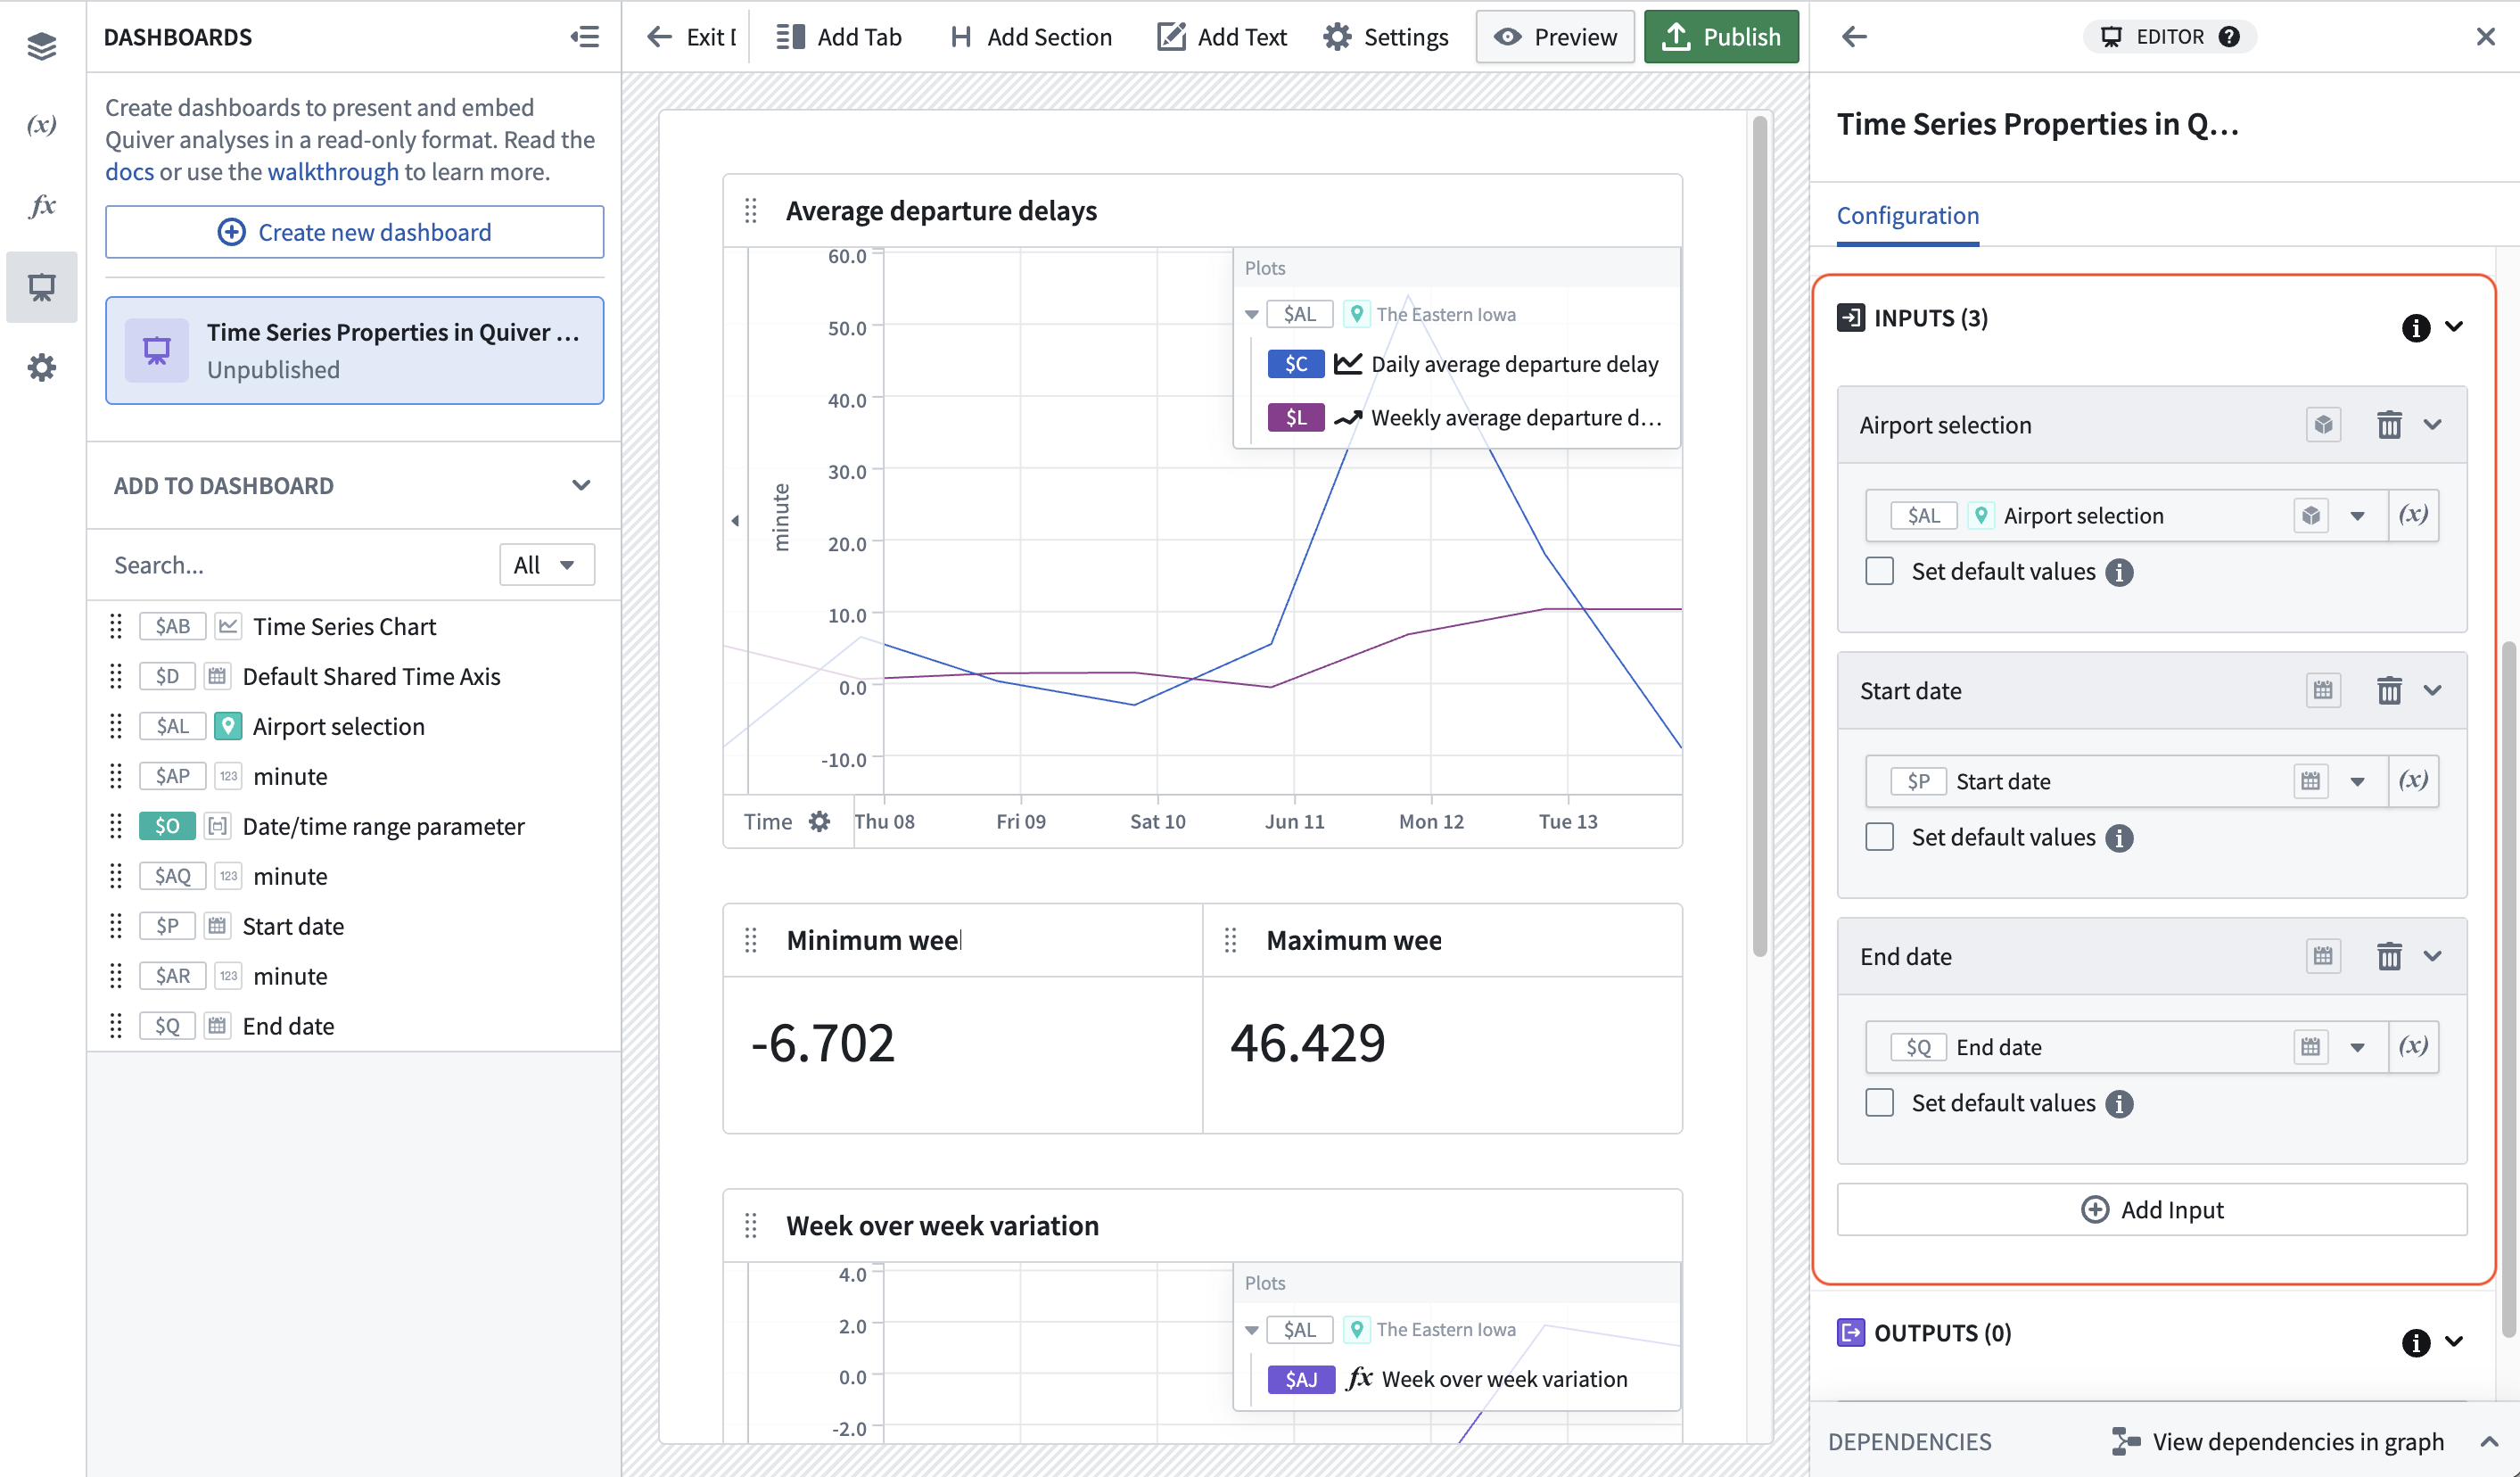Click the (x) variable button for Start date
This screenshot has width=2520, height=1477.
(2412, 781)
